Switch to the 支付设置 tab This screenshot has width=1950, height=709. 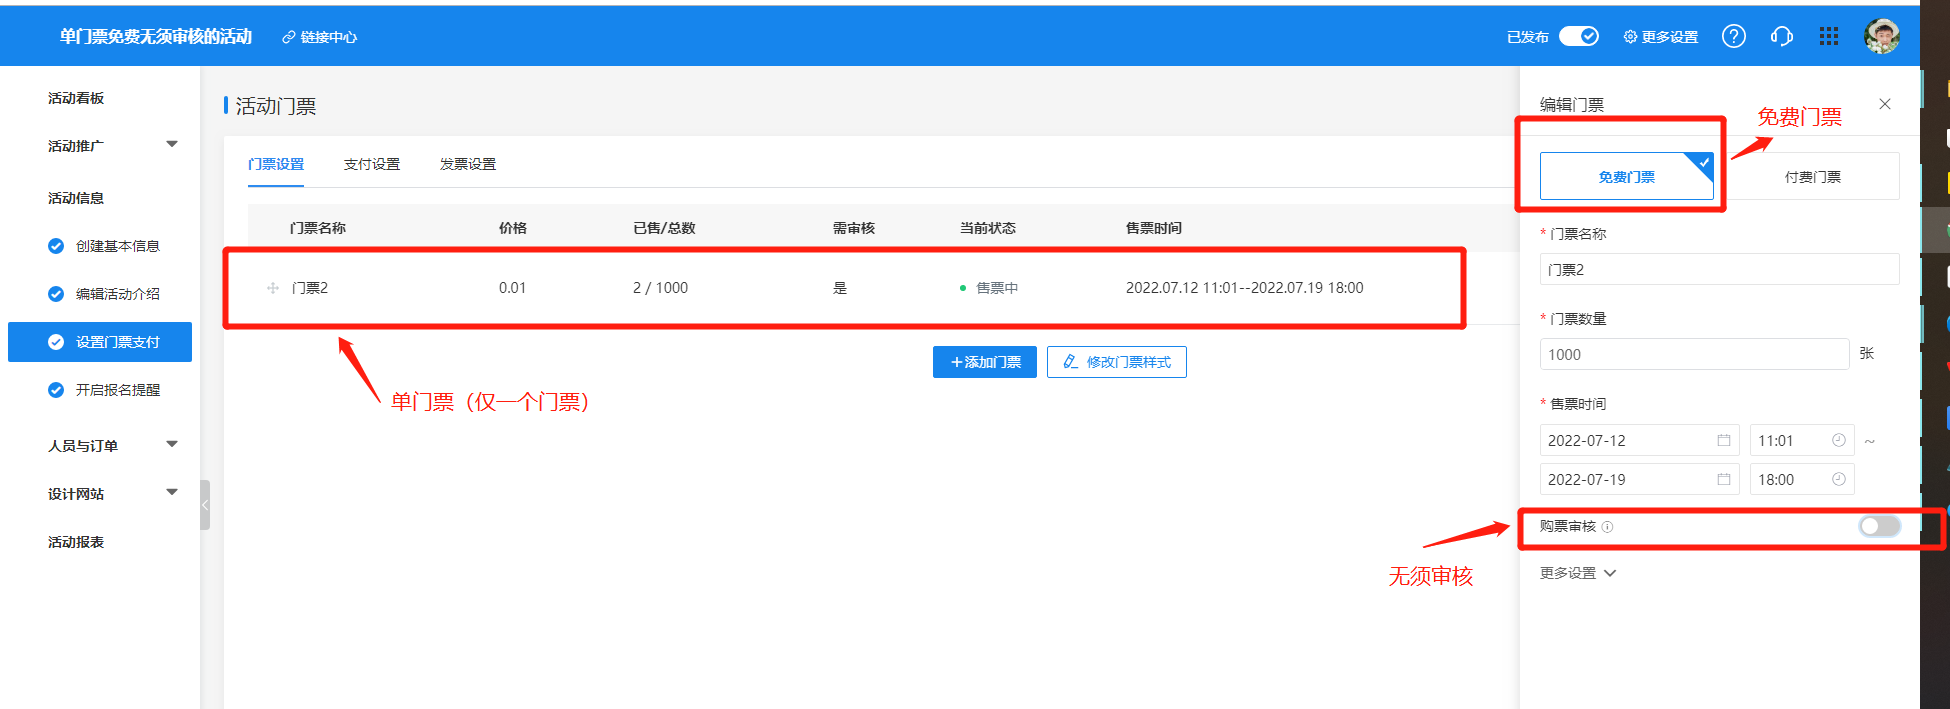tap(371, 164)
